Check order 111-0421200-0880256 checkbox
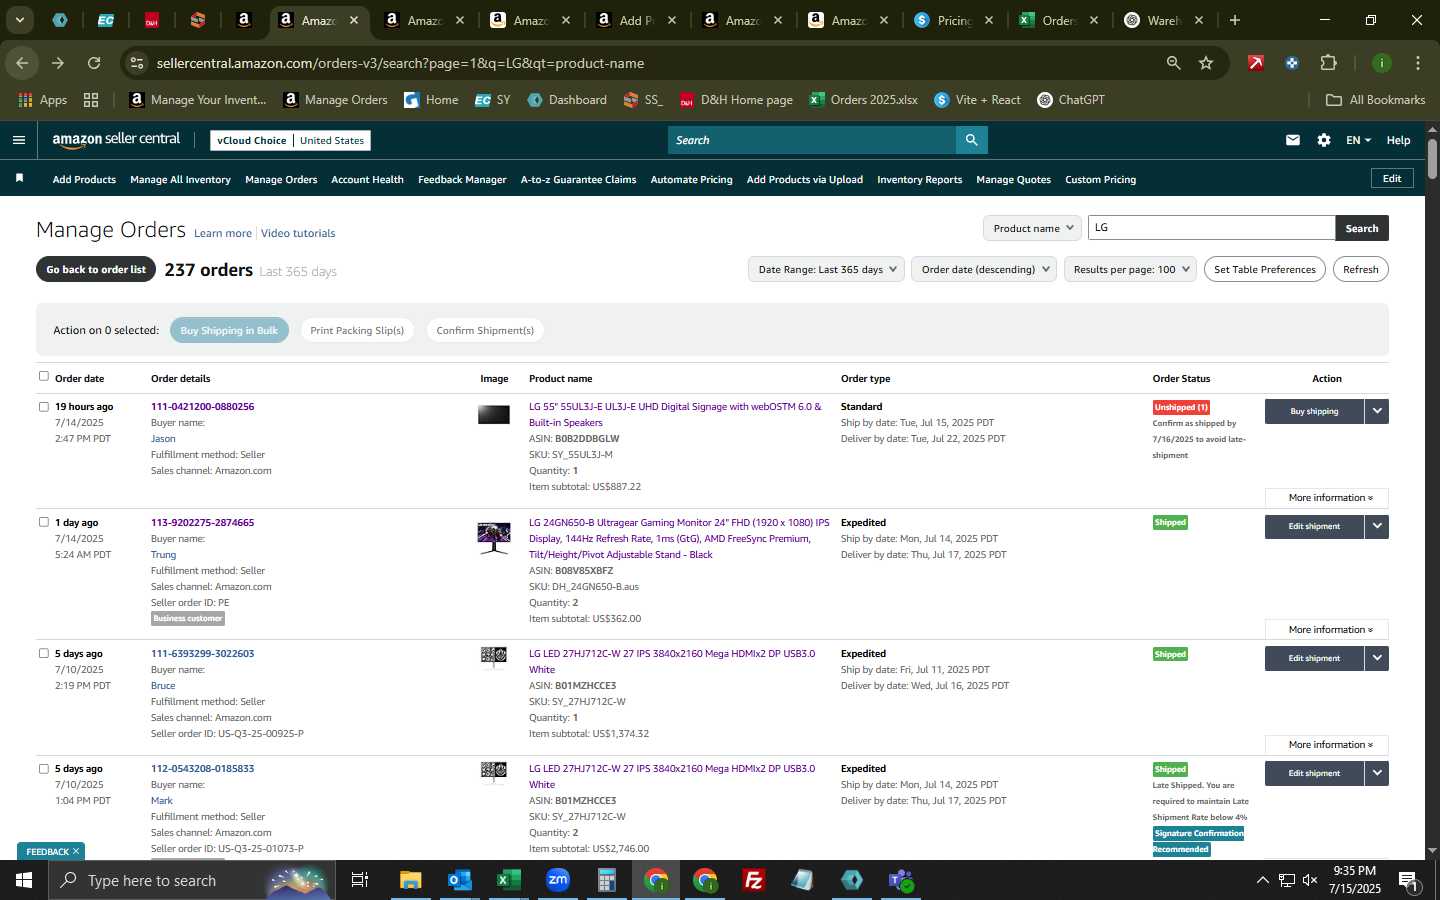1440x900 pixels. [x=43, y=406]
